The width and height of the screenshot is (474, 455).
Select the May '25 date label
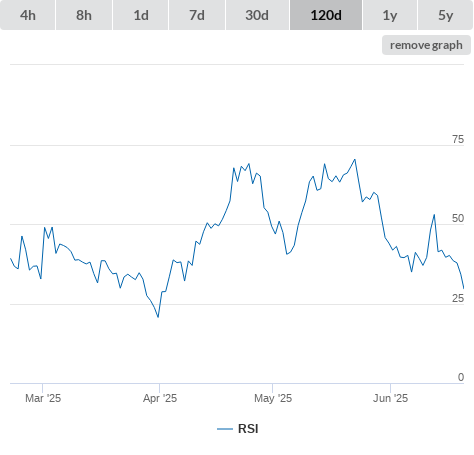(273, 398)
